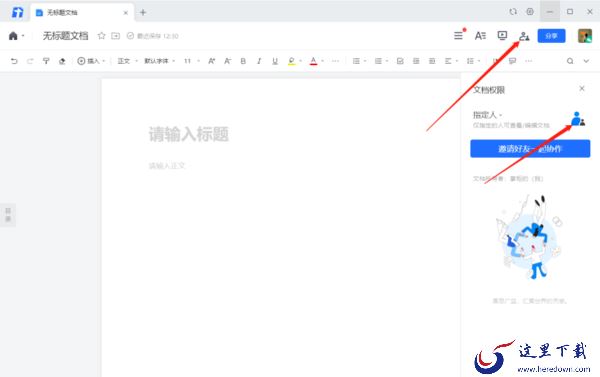Viewport: 600px width, 377px height.
Task: Open the highlight color dropdown arrow
Action: pyautogui.click(x=300, y=61)
